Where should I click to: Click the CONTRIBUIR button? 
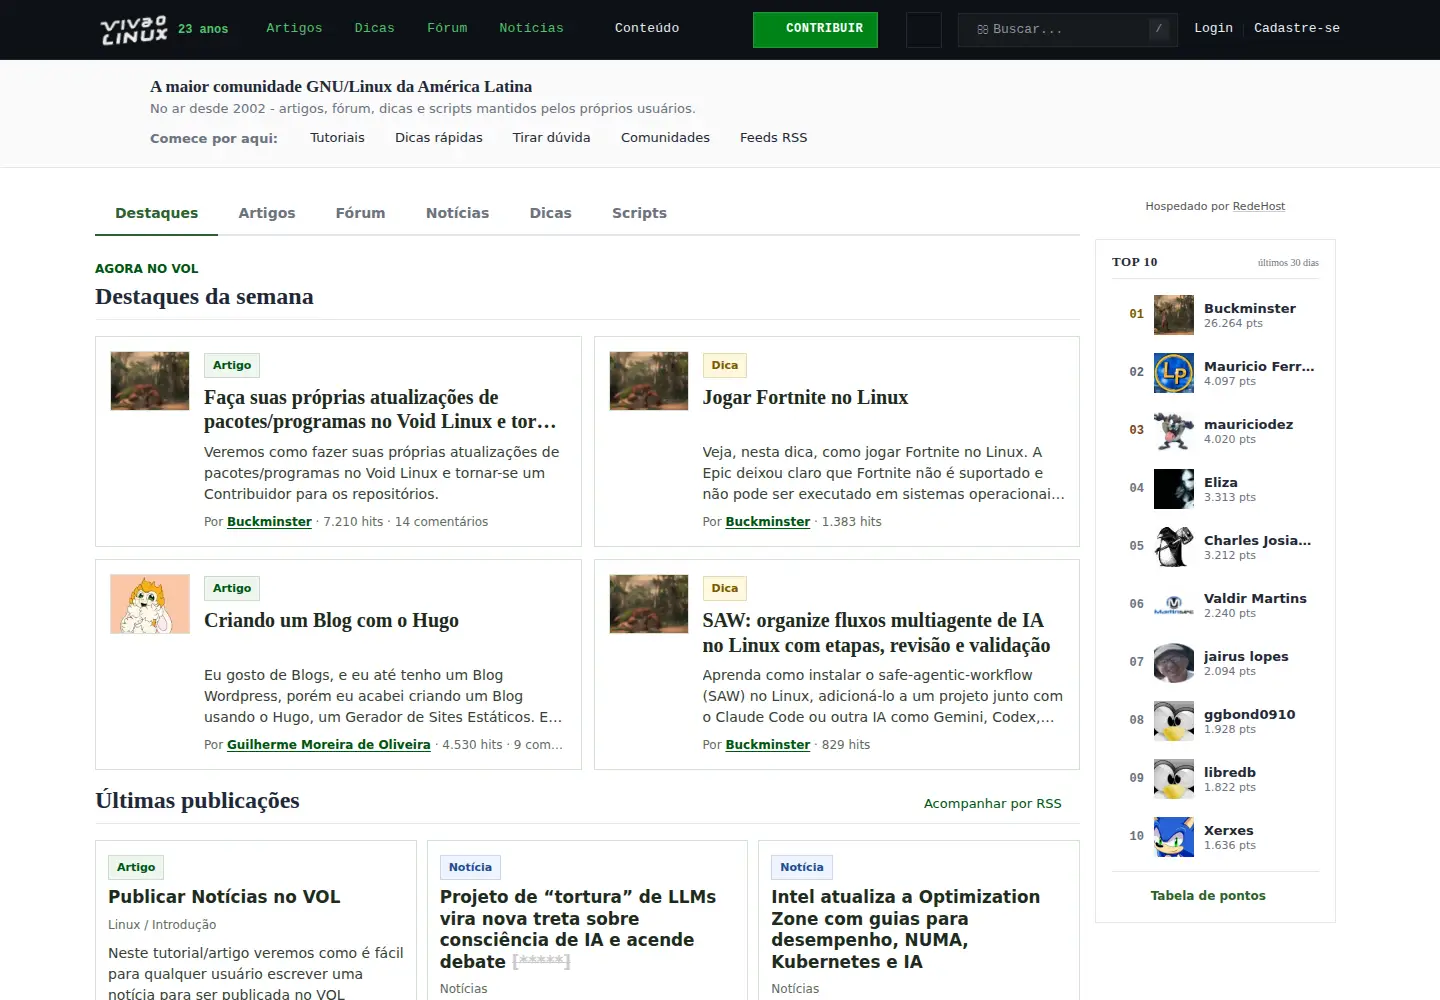point(815,30)
